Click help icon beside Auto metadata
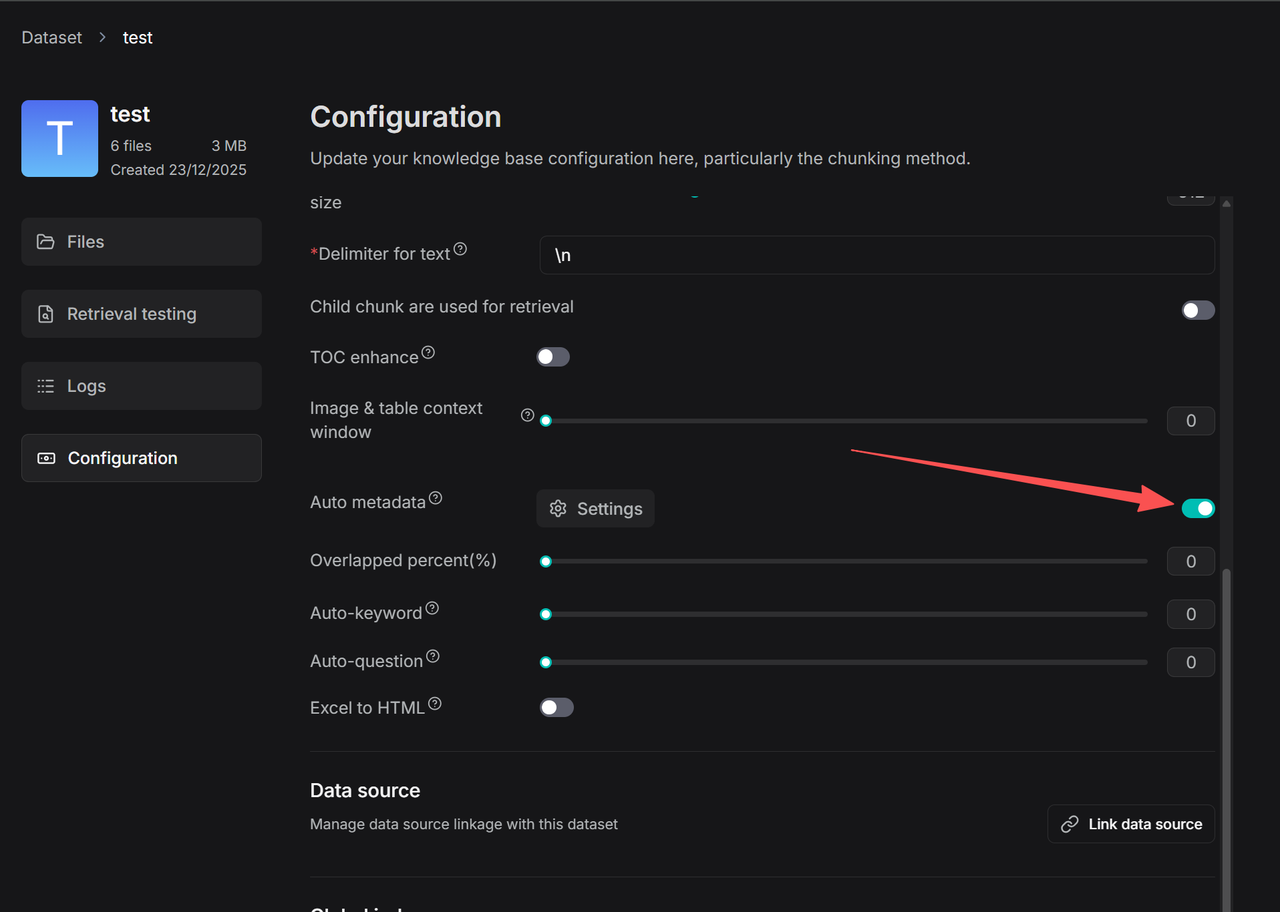This screenshot has width=1280, height=912. [435, 498]
